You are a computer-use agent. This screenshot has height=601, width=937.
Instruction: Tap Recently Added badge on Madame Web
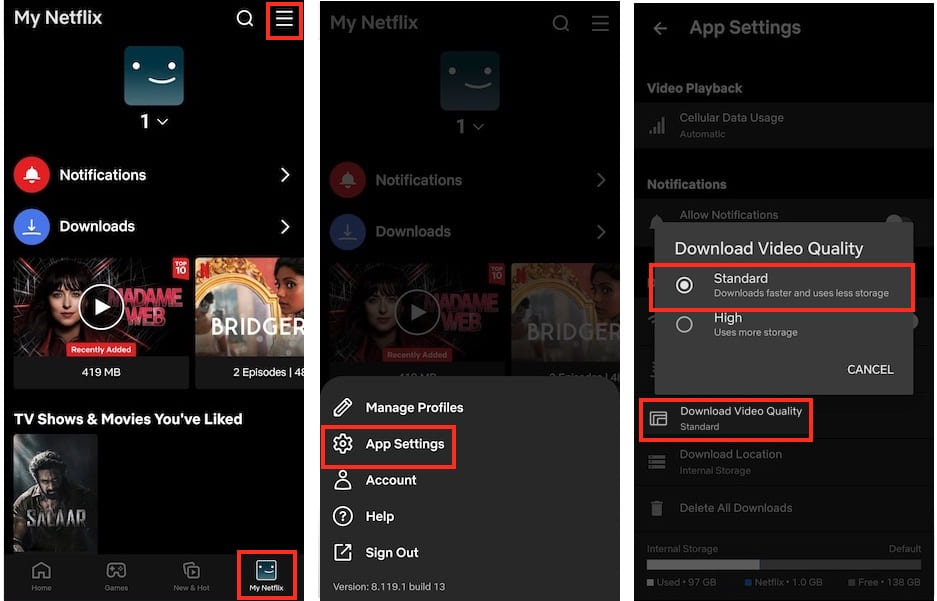[x=101, y=349]
